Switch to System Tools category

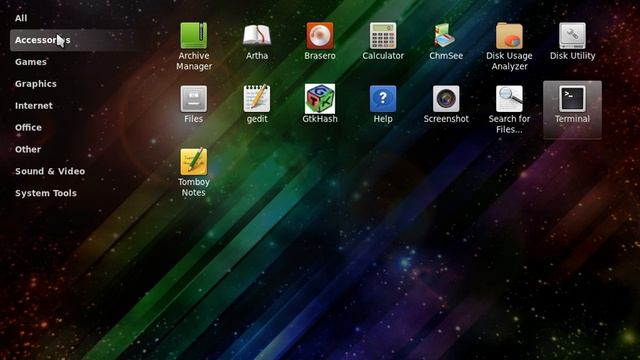46,193
